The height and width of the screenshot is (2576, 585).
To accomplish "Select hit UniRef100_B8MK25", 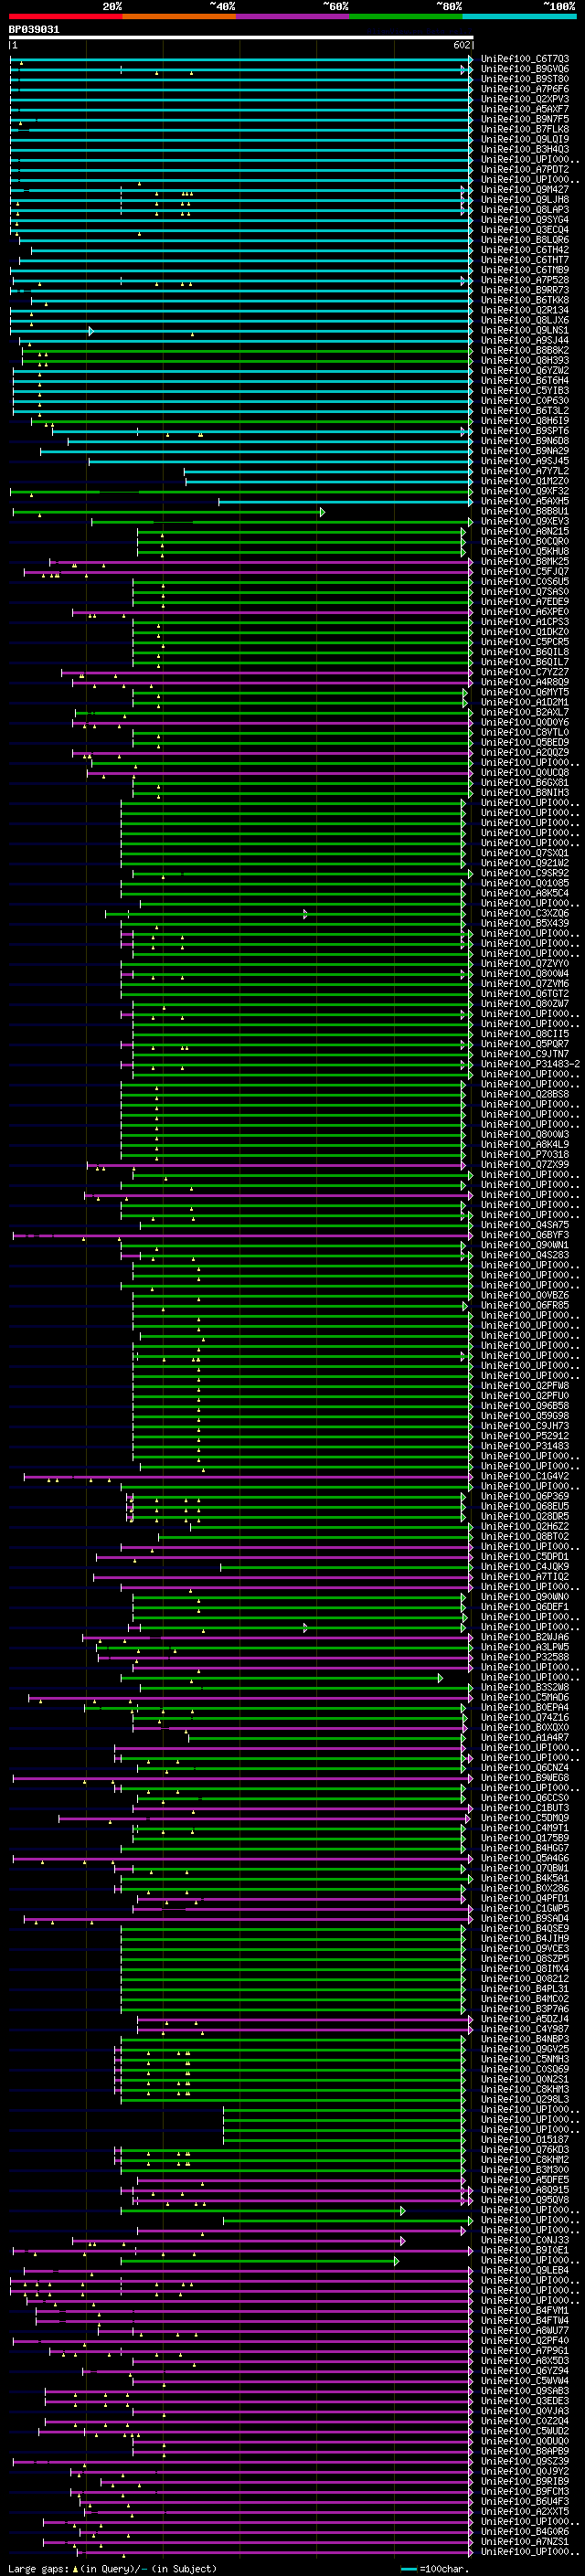I will (x=525, y=561).
